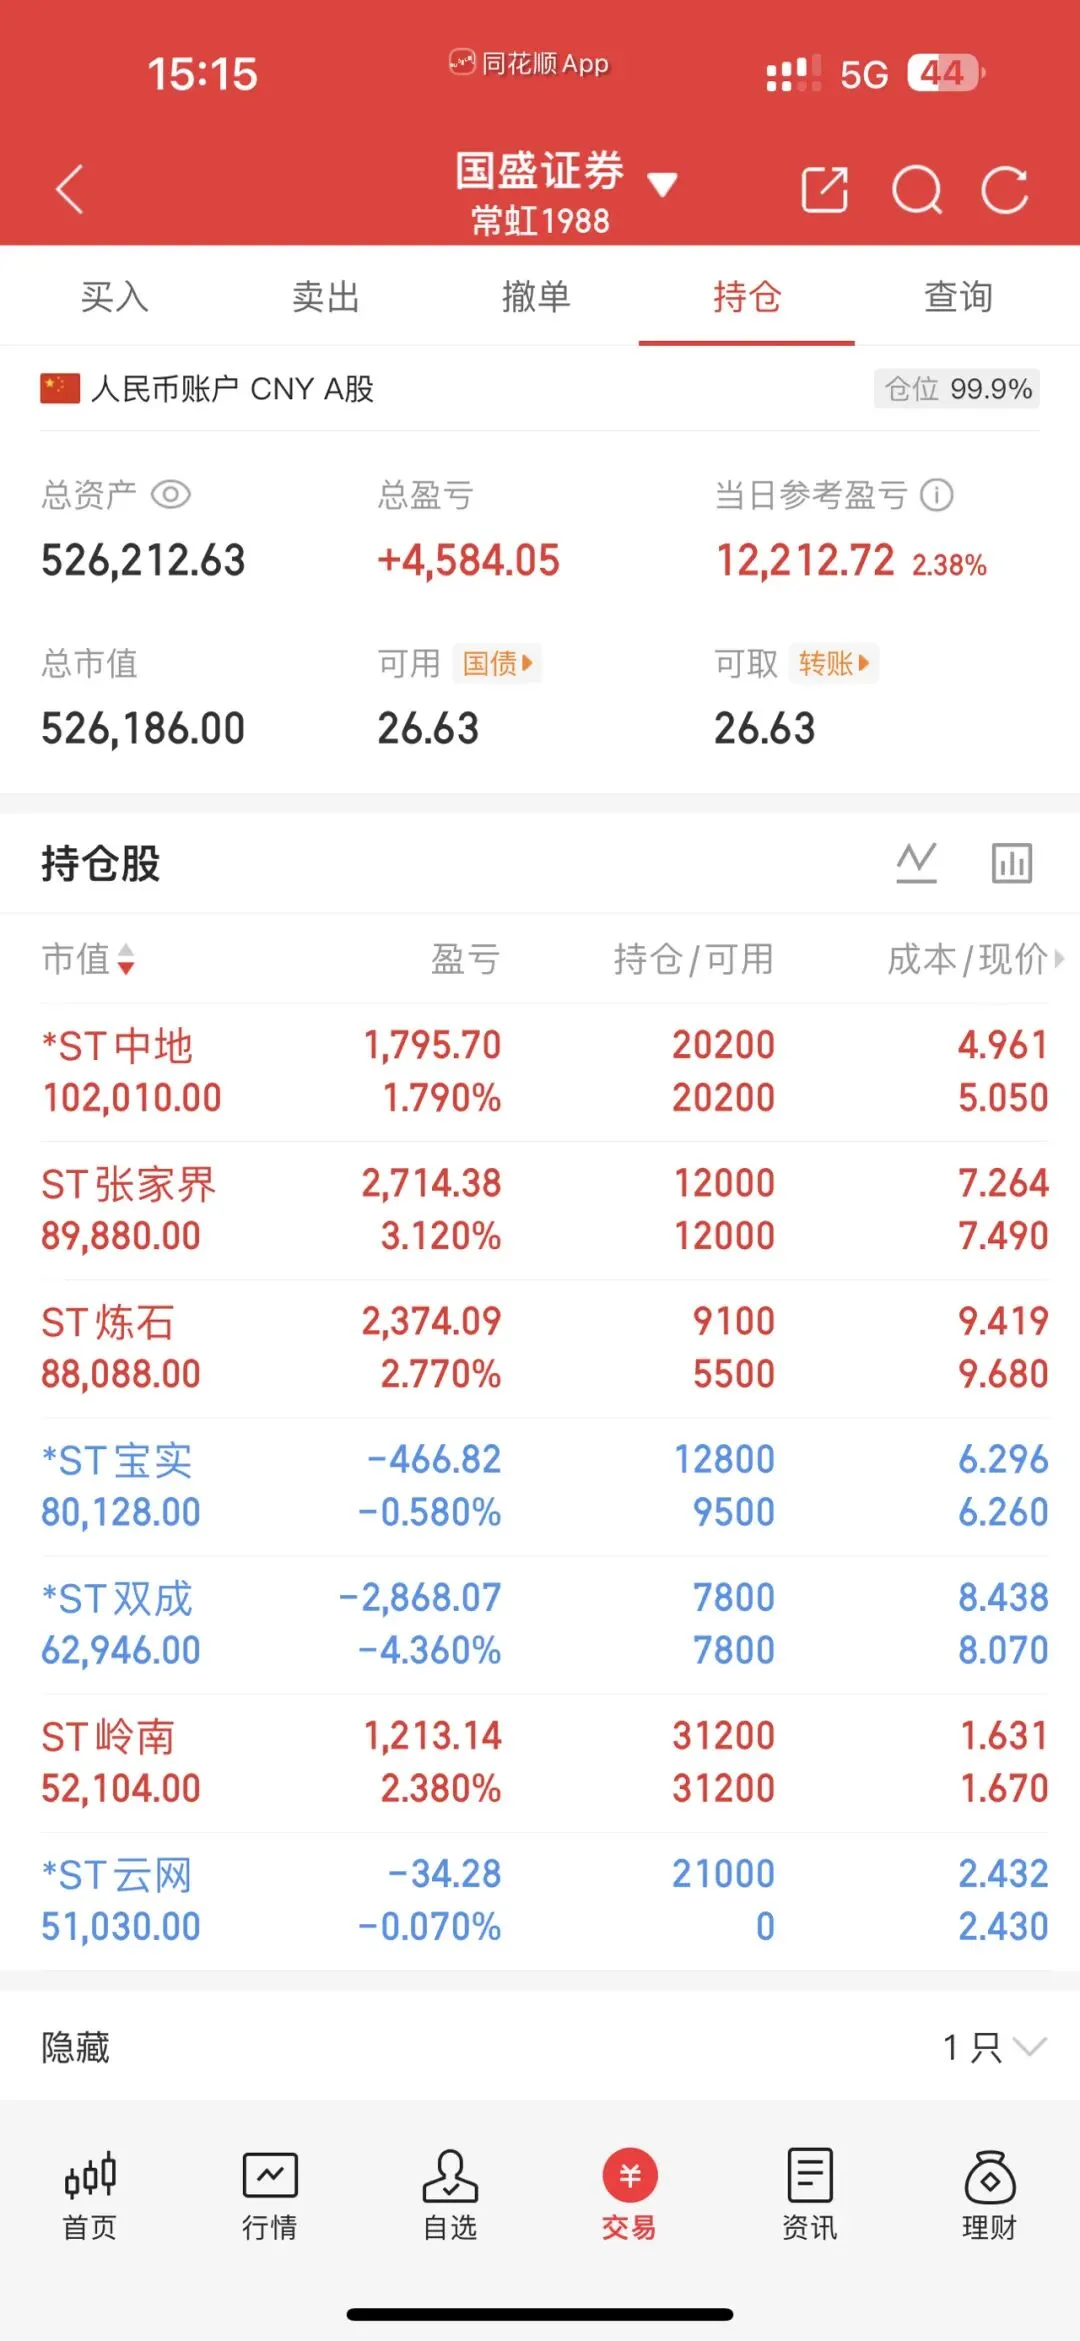1080x2341 pixels.
Task: Tap the back arrow icon
Action: tap(69, 189)
